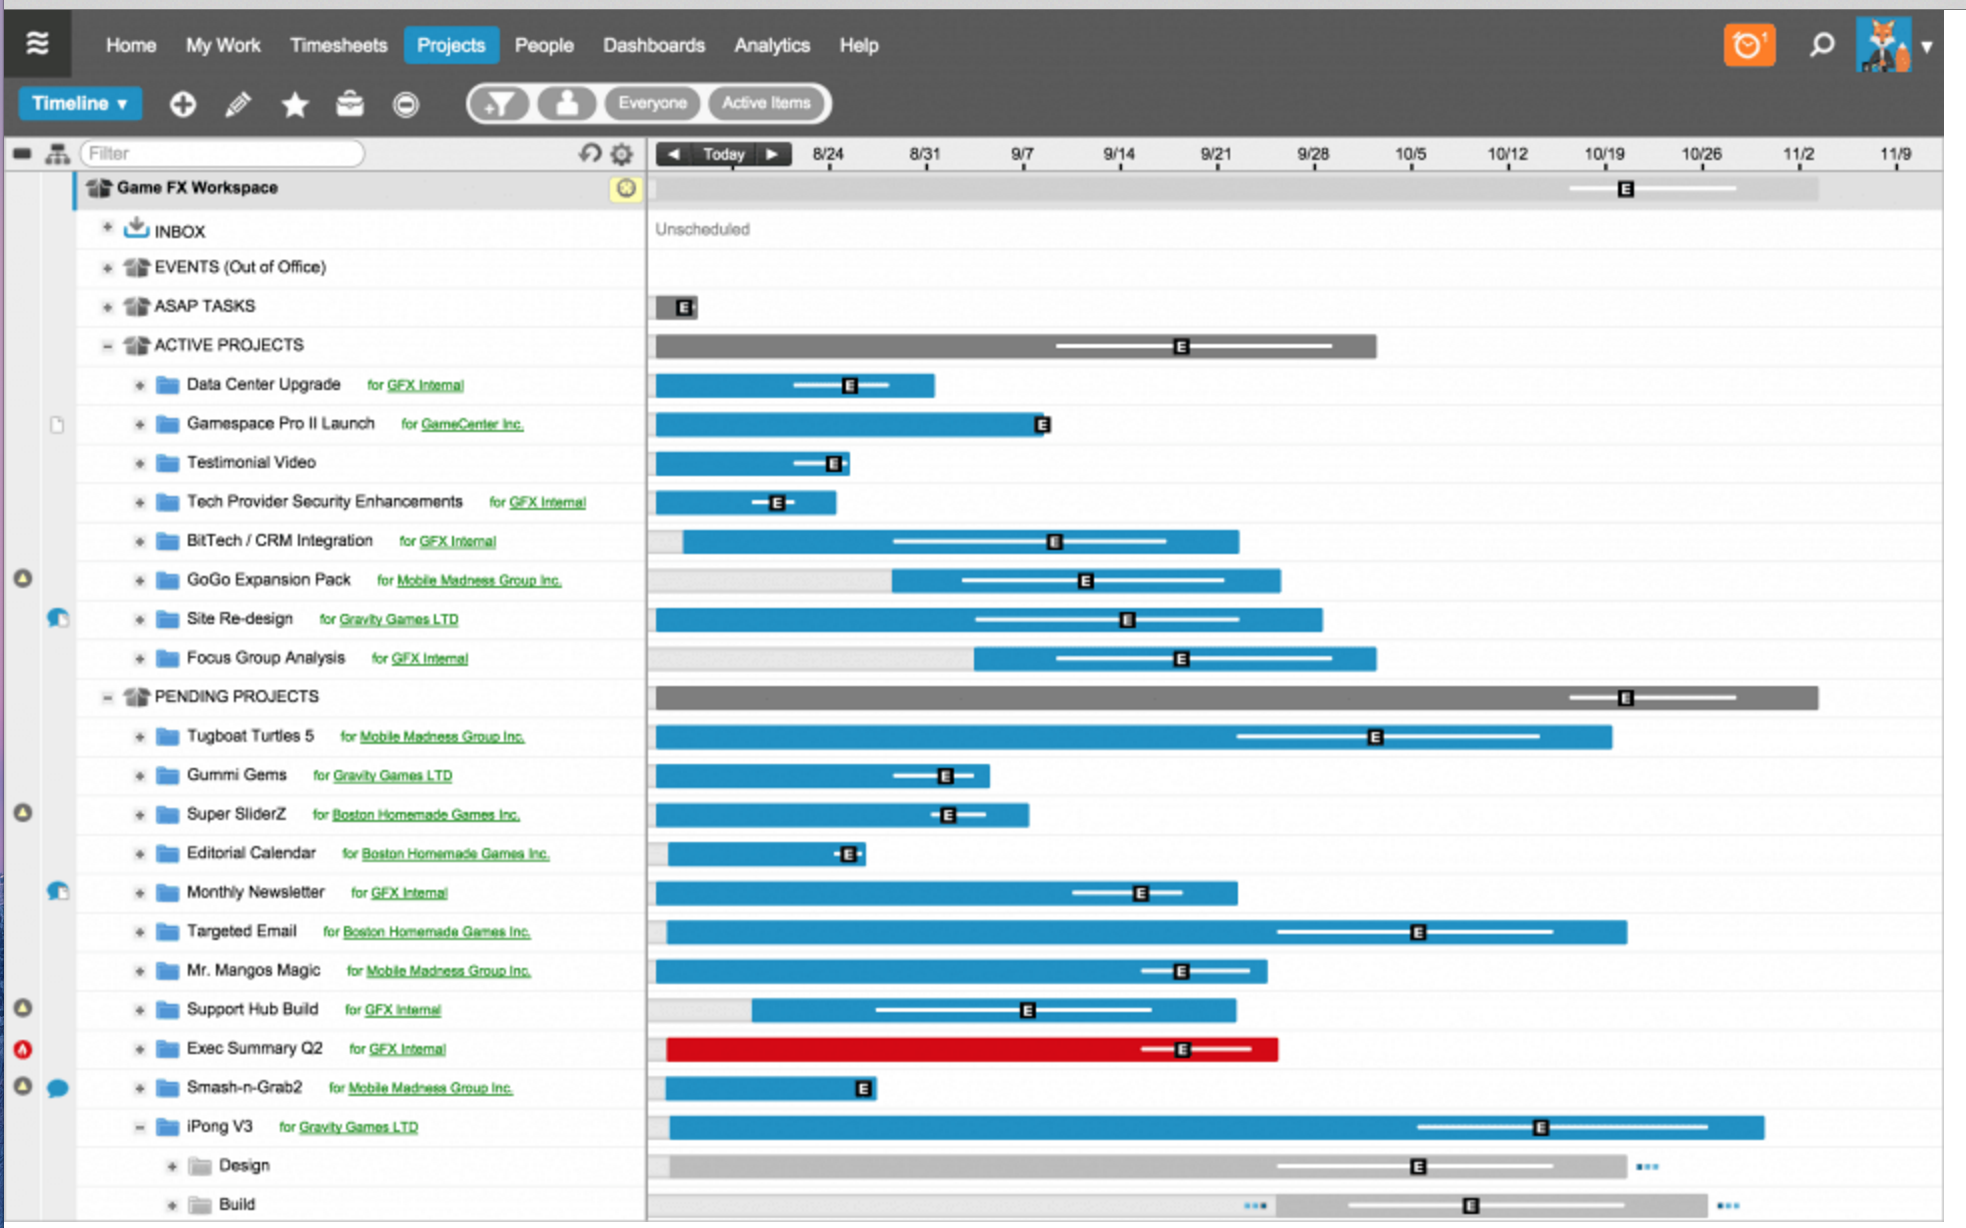
Task: Open the Dashboards menu tab
Action: click(653, 45)
